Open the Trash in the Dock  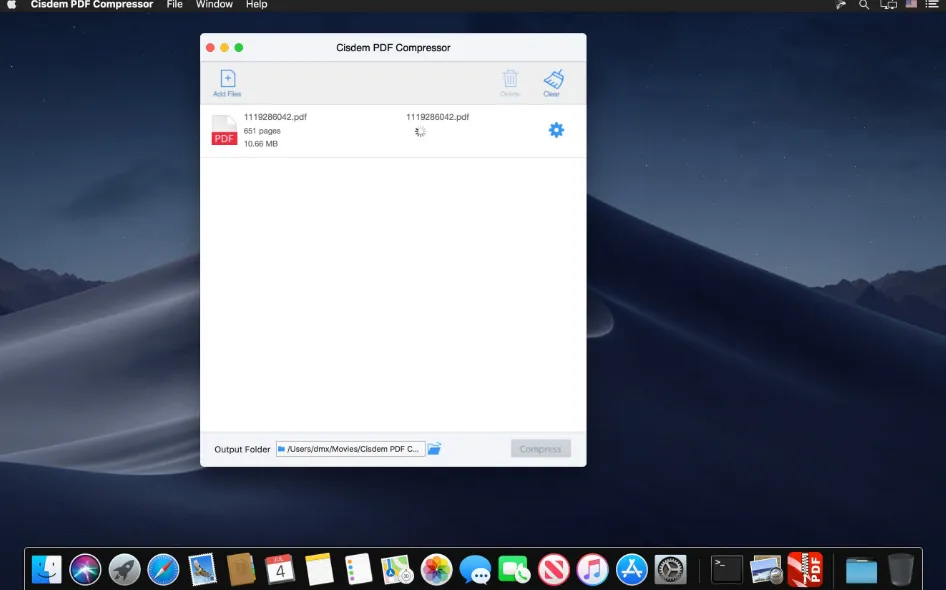tap(901, 569)
